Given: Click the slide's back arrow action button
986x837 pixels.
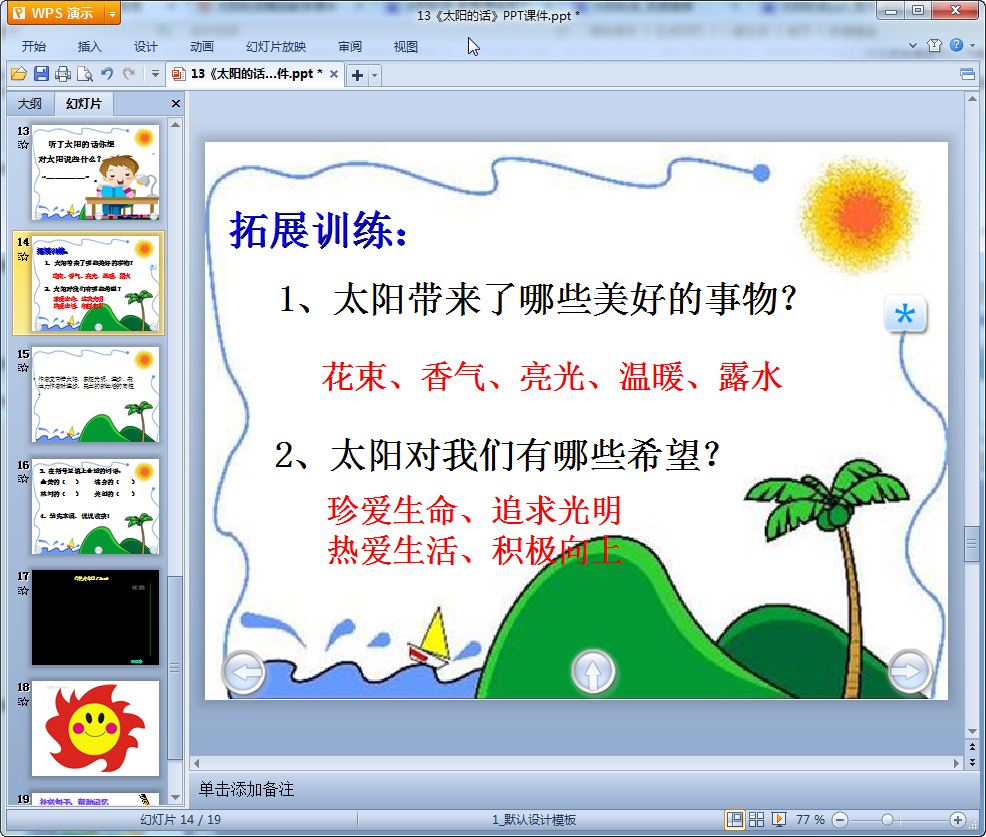Looking at the screenshot, I should (x=243, y=672).
